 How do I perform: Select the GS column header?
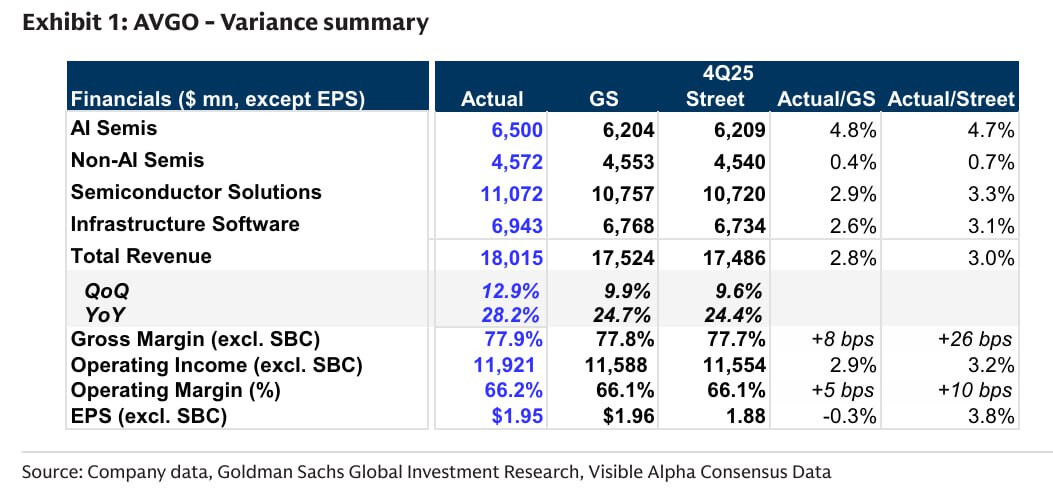(x=603, y=99)
